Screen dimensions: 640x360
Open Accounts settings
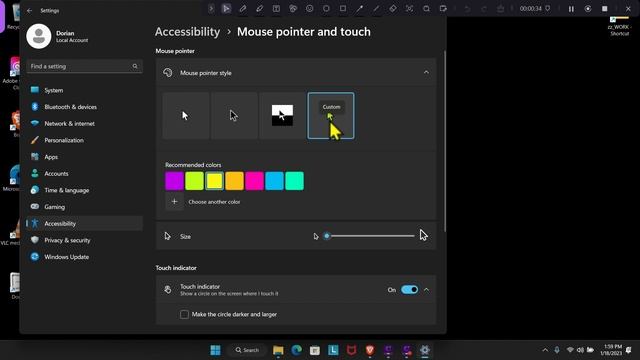(84, 173)
